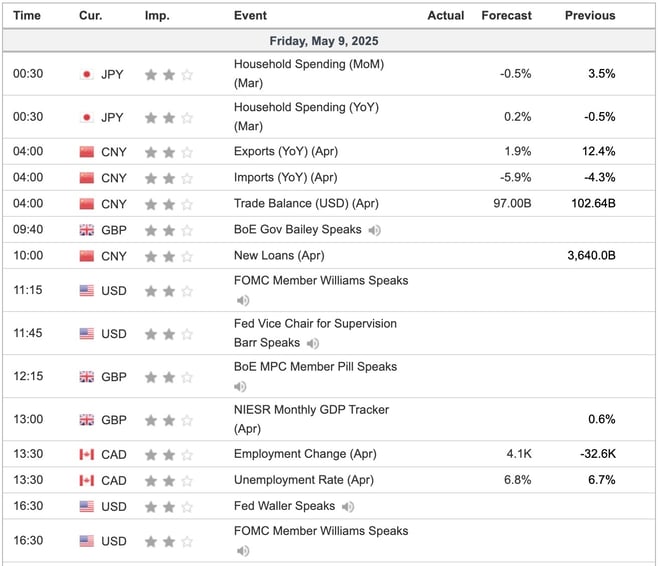Viewport: 658px width, 566px height.
Task: Click UK flag in BoE Gov Bailey row
Action: (86, 230)
